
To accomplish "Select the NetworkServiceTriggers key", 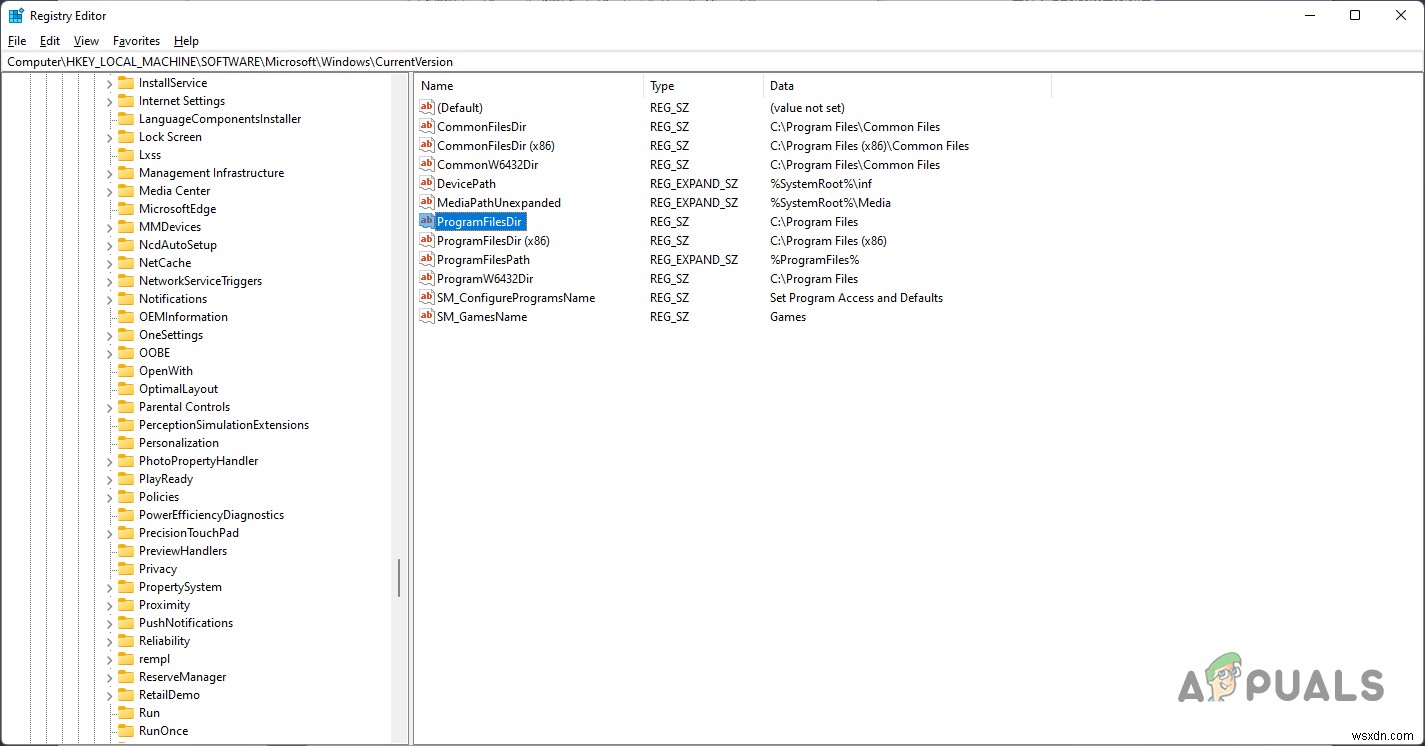I will 200,281.
